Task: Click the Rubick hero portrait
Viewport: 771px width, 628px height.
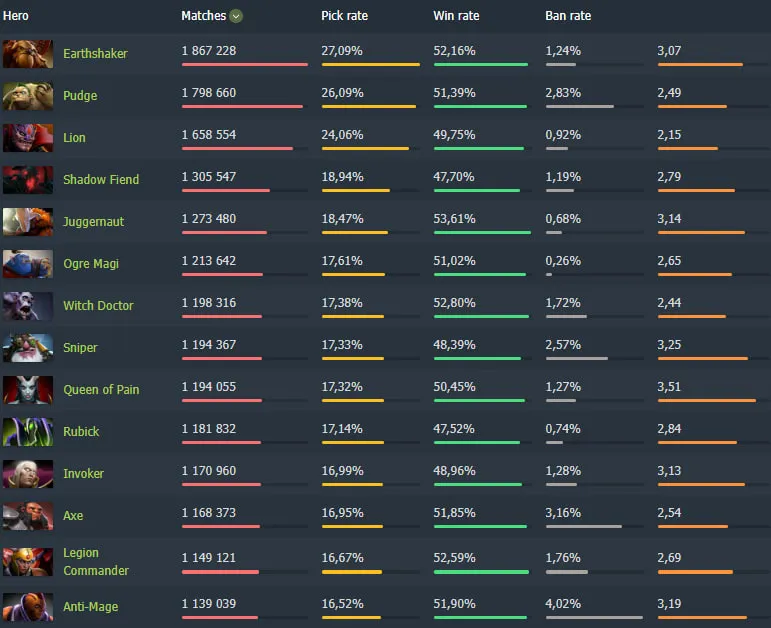Action: pyautogui.click(x=28, y=432)
